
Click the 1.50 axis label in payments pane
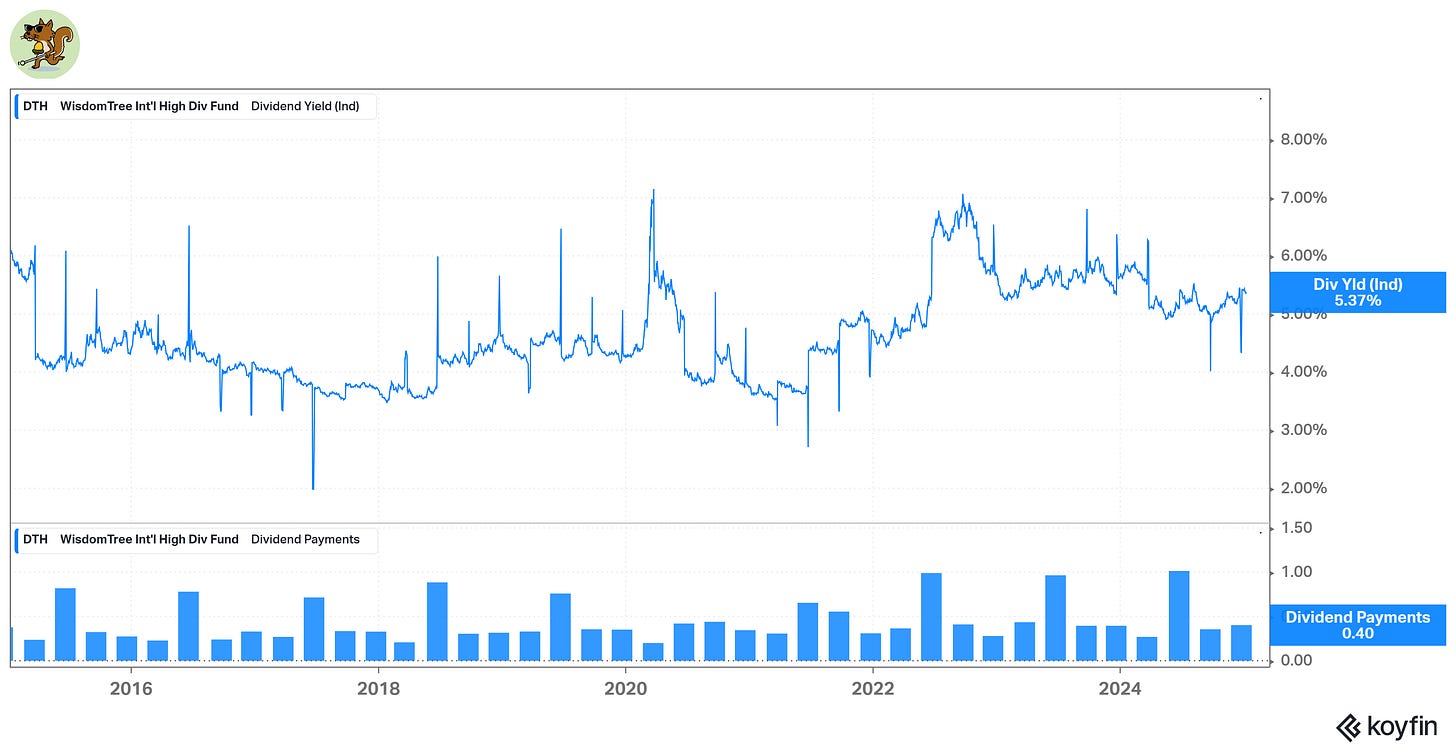[1297, 528]
